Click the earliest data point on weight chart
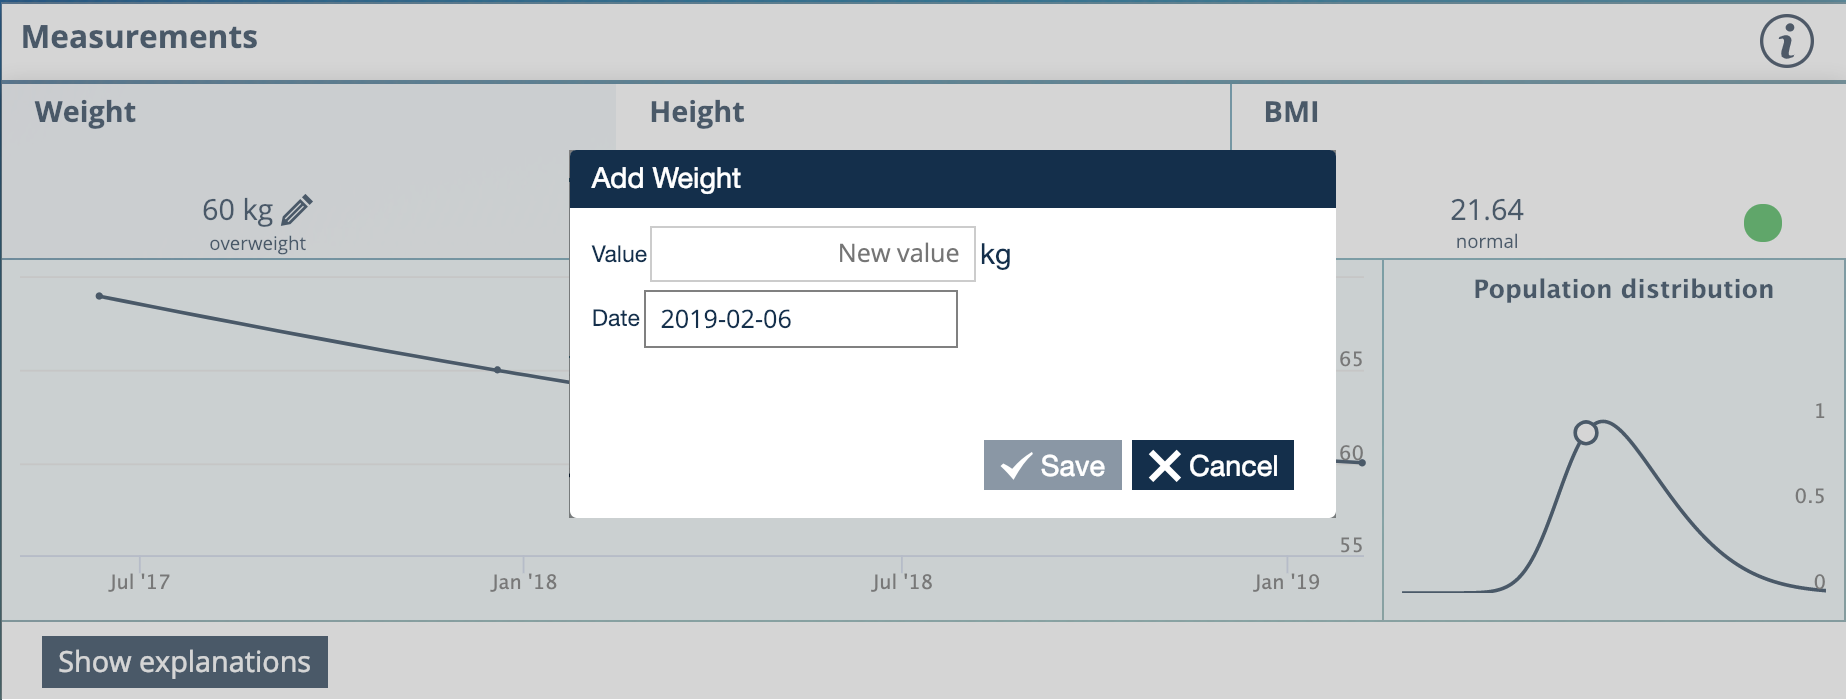Image resolution: width=1846 pixels, height=700 pixels. tap(99, 296)
